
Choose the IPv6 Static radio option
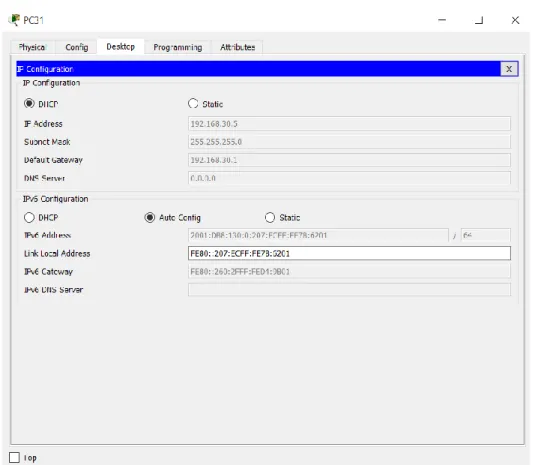coord(270,217)
